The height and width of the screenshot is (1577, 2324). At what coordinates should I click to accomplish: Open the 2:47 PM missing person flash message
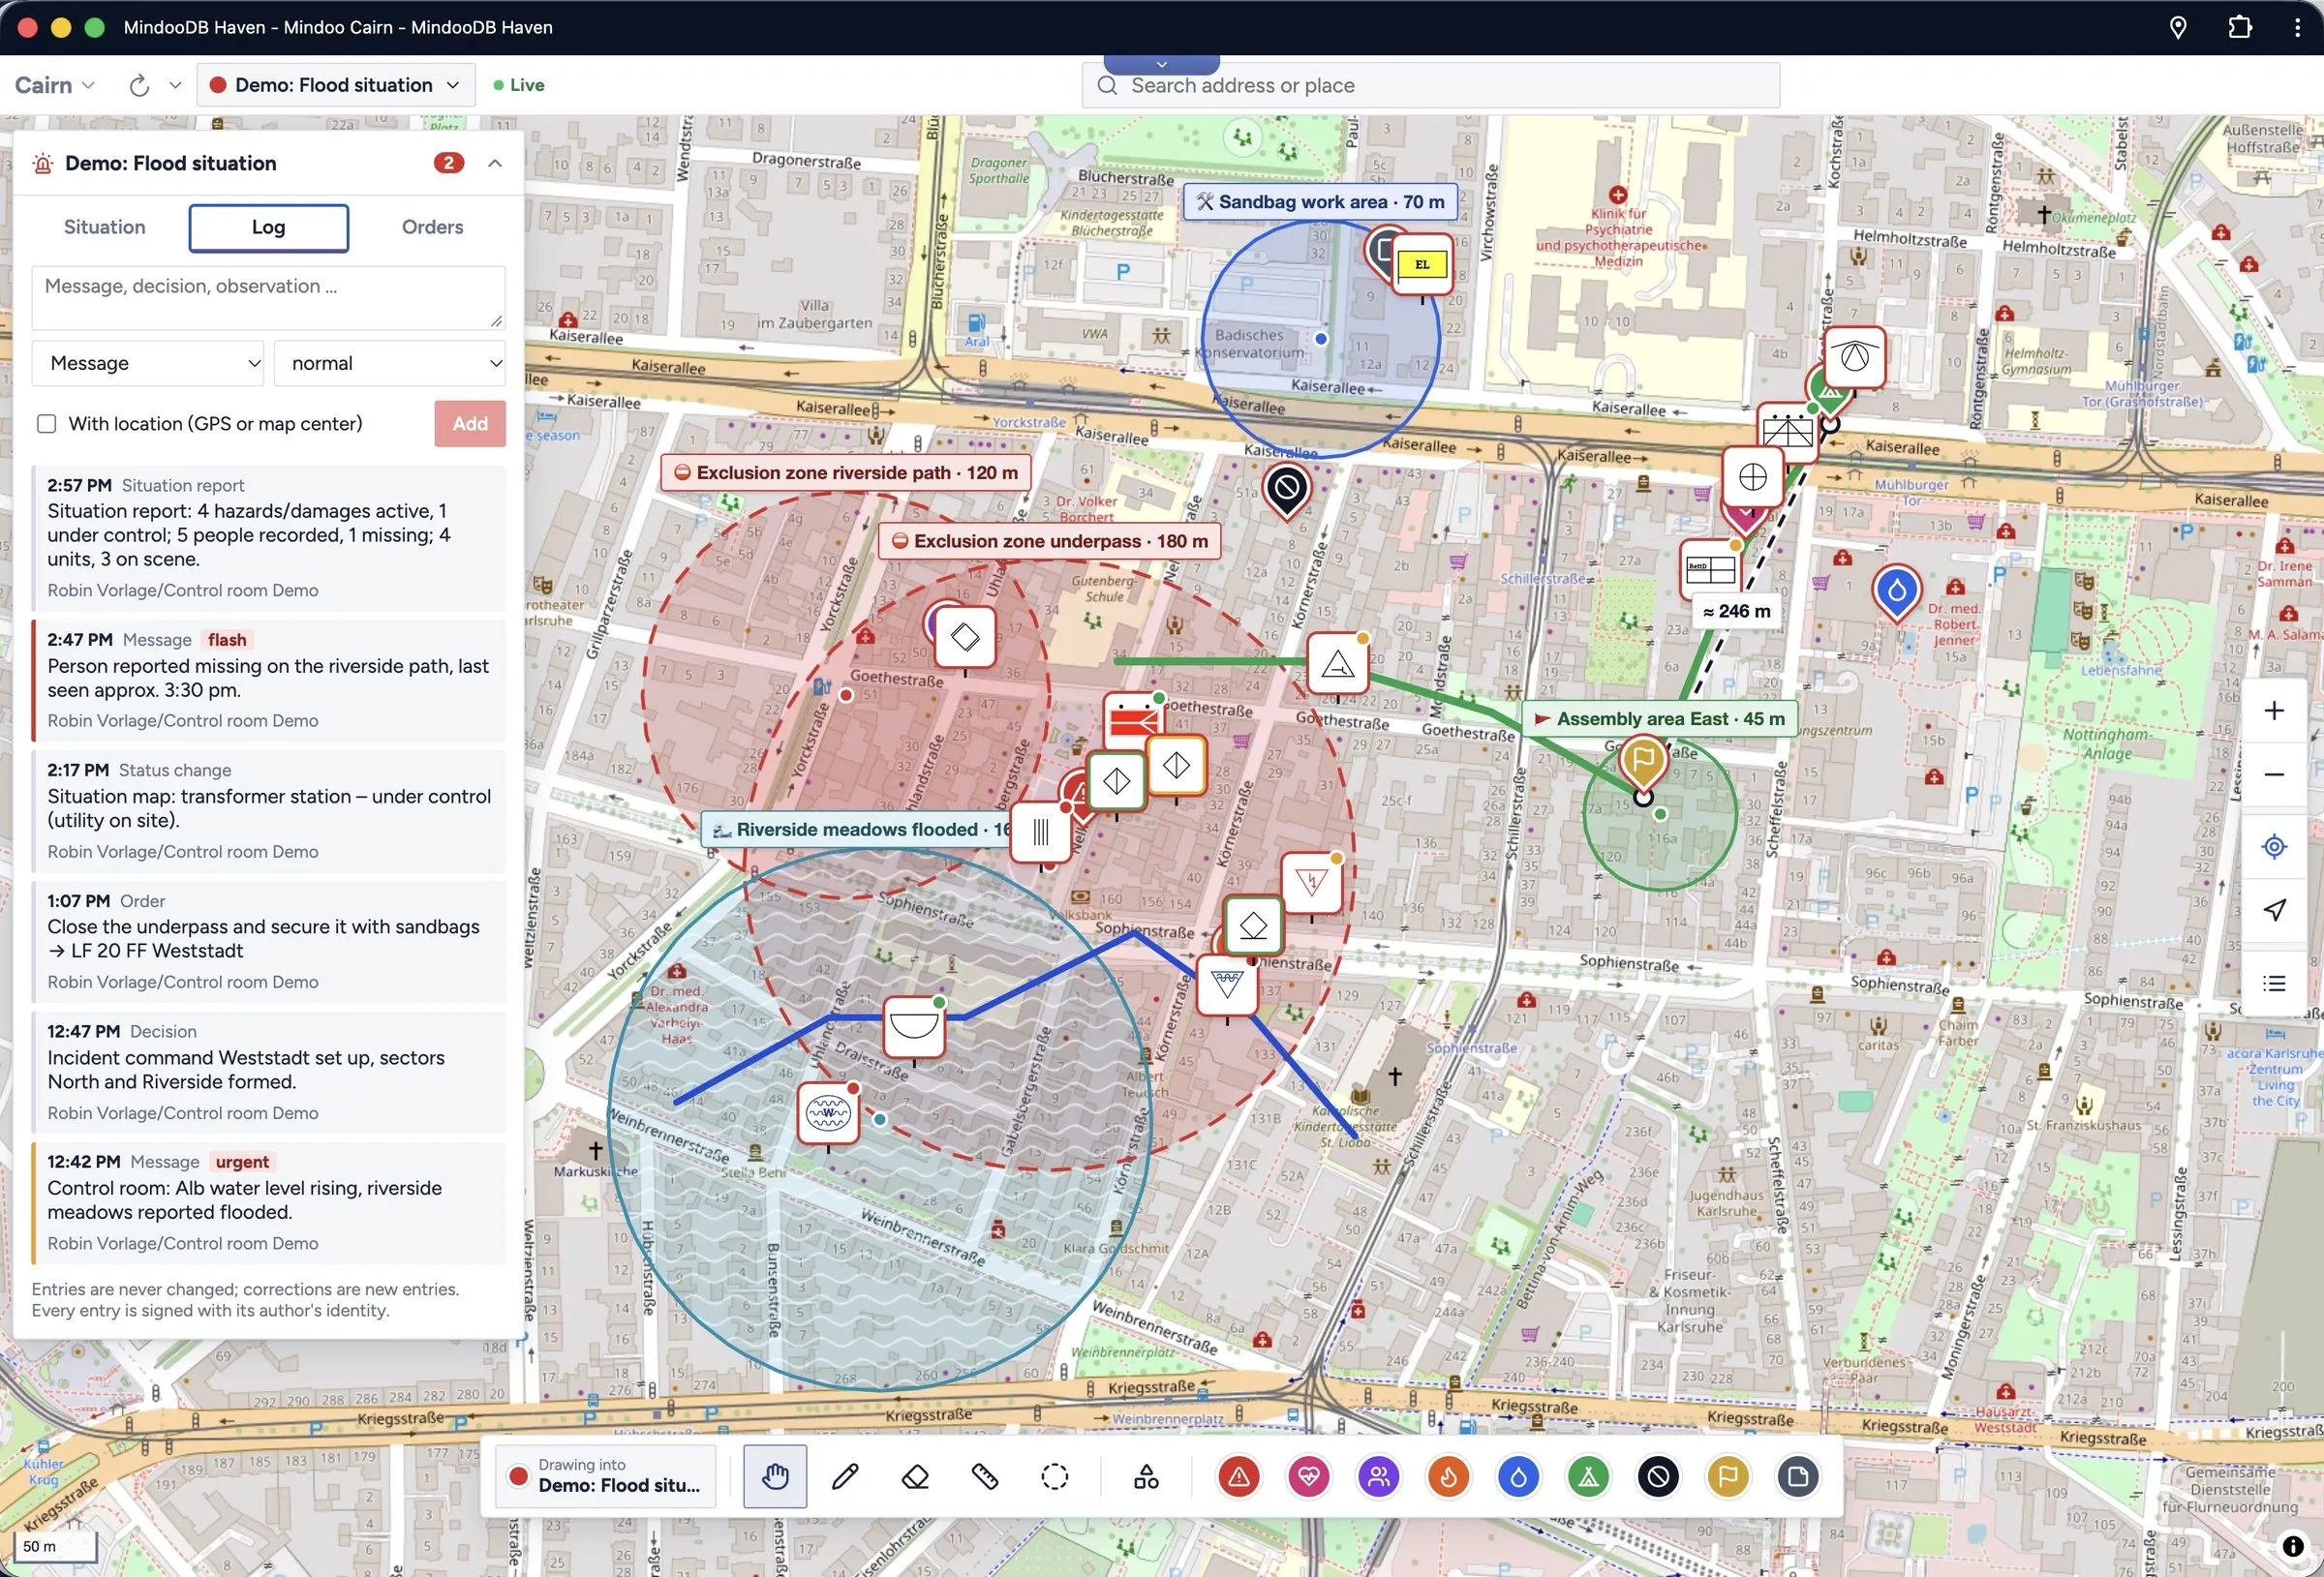[x=268, y=680]
